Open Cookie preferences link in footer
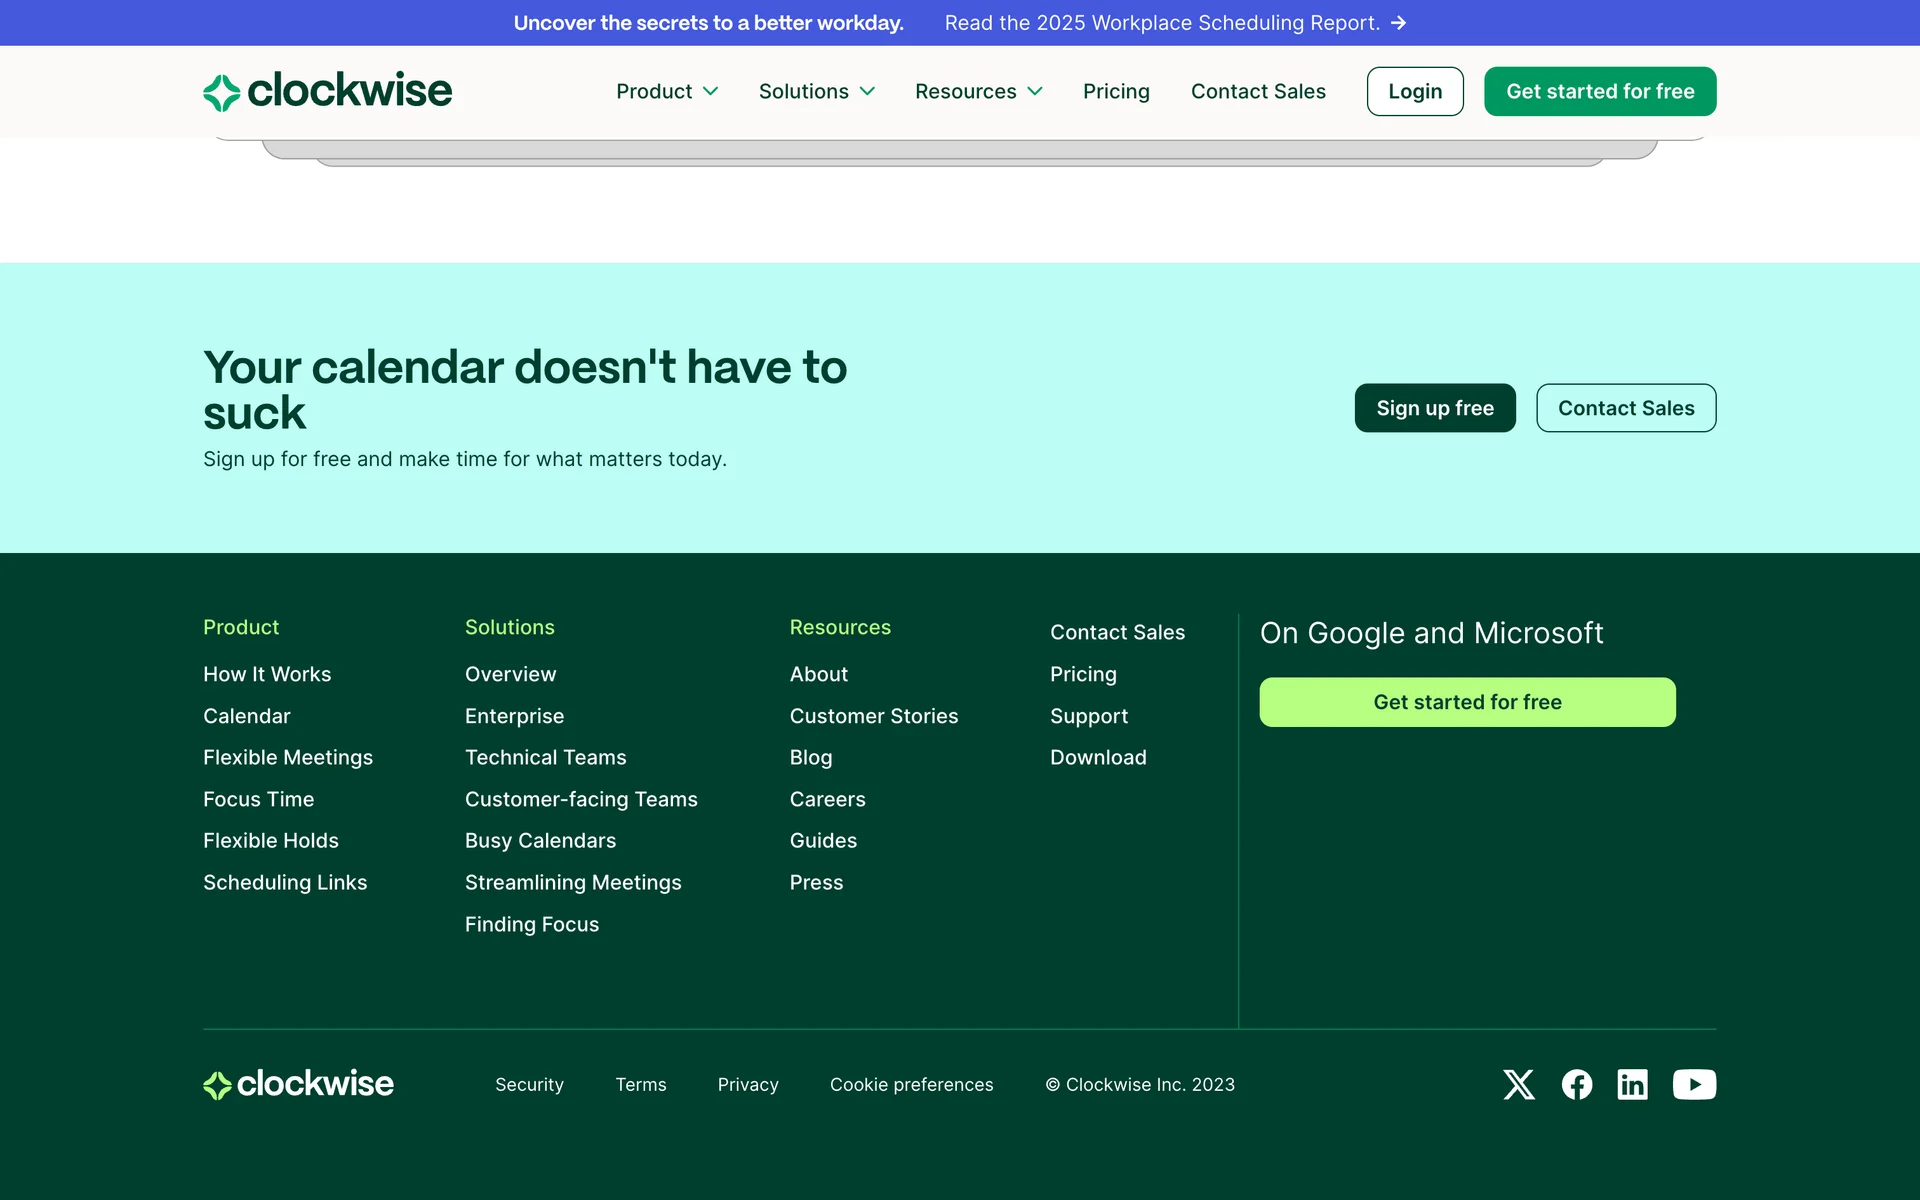 point(911,1084)
